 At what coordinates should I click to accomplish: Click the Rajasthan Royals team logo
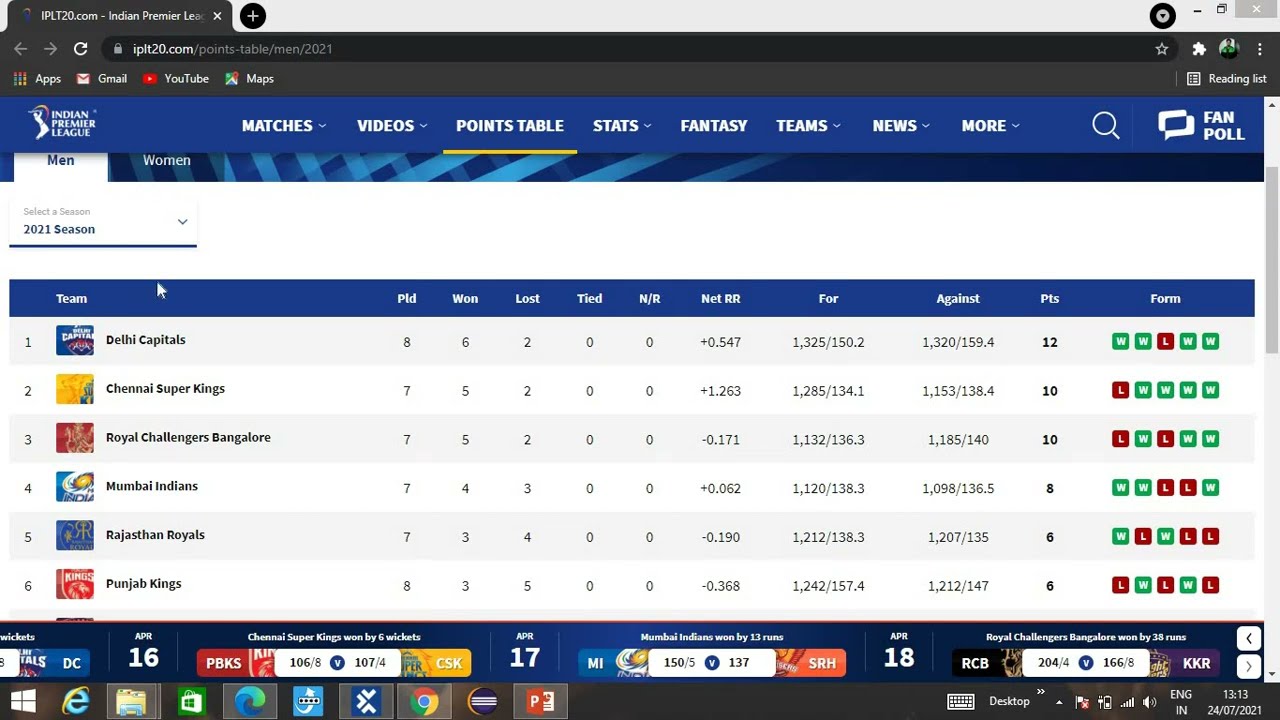[x=75, y=536]
